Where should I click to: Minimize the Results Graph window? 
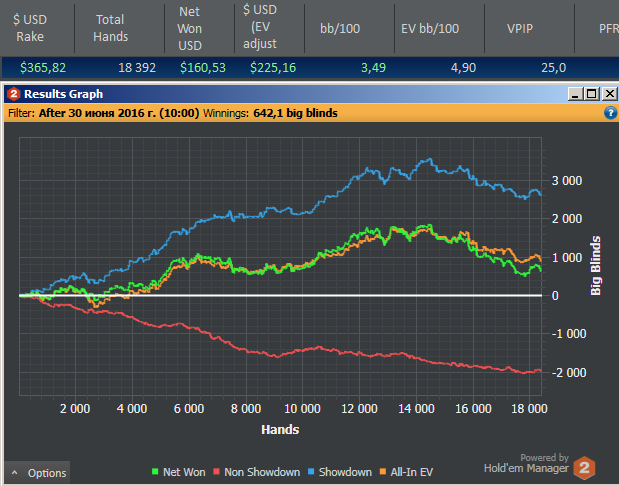click(x=575, y=94)
